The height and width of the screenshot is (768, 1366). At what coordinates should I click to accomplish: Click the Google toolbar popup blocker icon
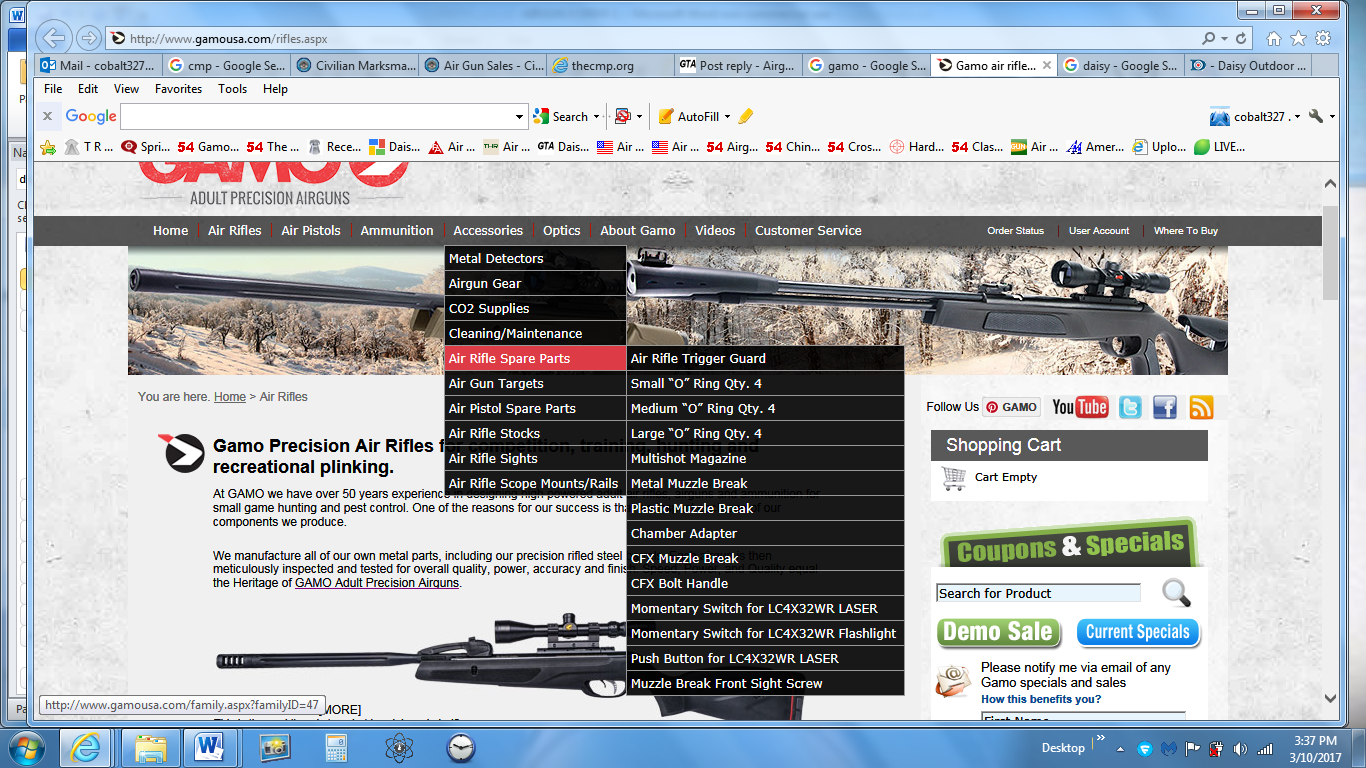click(x=623, y=116)
